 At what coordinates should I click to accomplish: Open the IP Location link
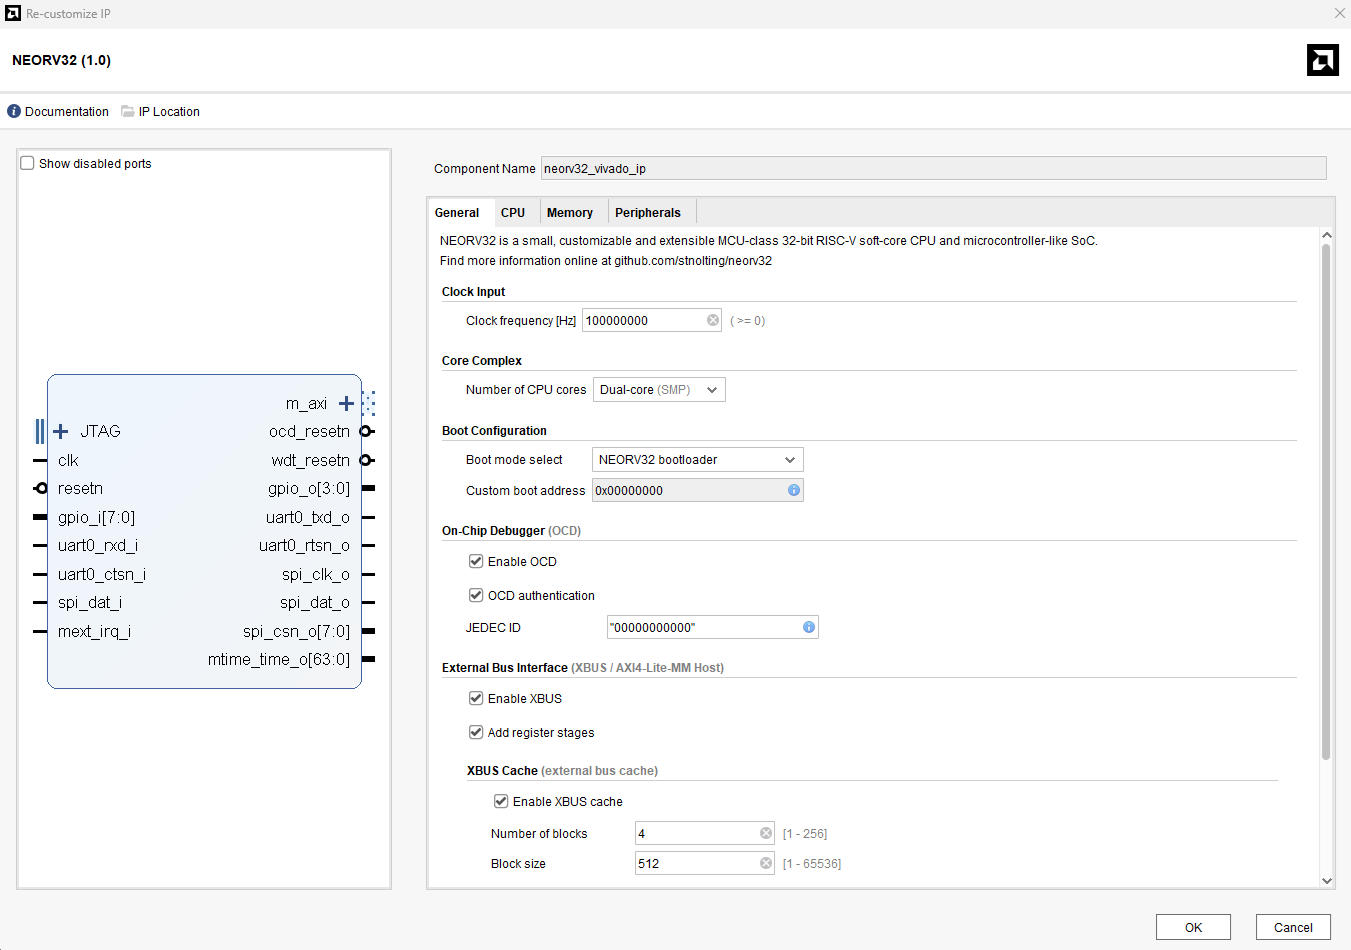[169, 112]
